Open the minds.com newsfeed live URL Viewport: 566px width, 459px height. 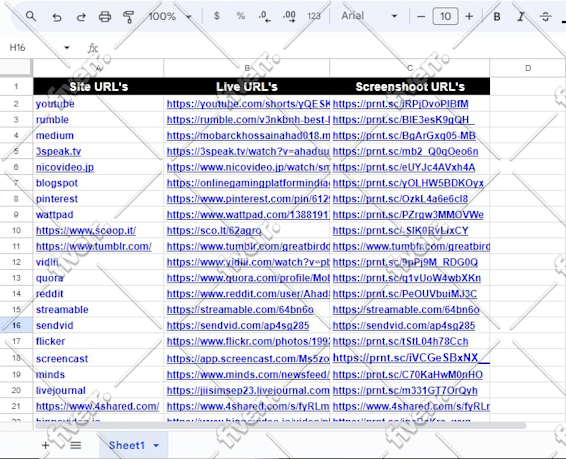tap(248, 375)
